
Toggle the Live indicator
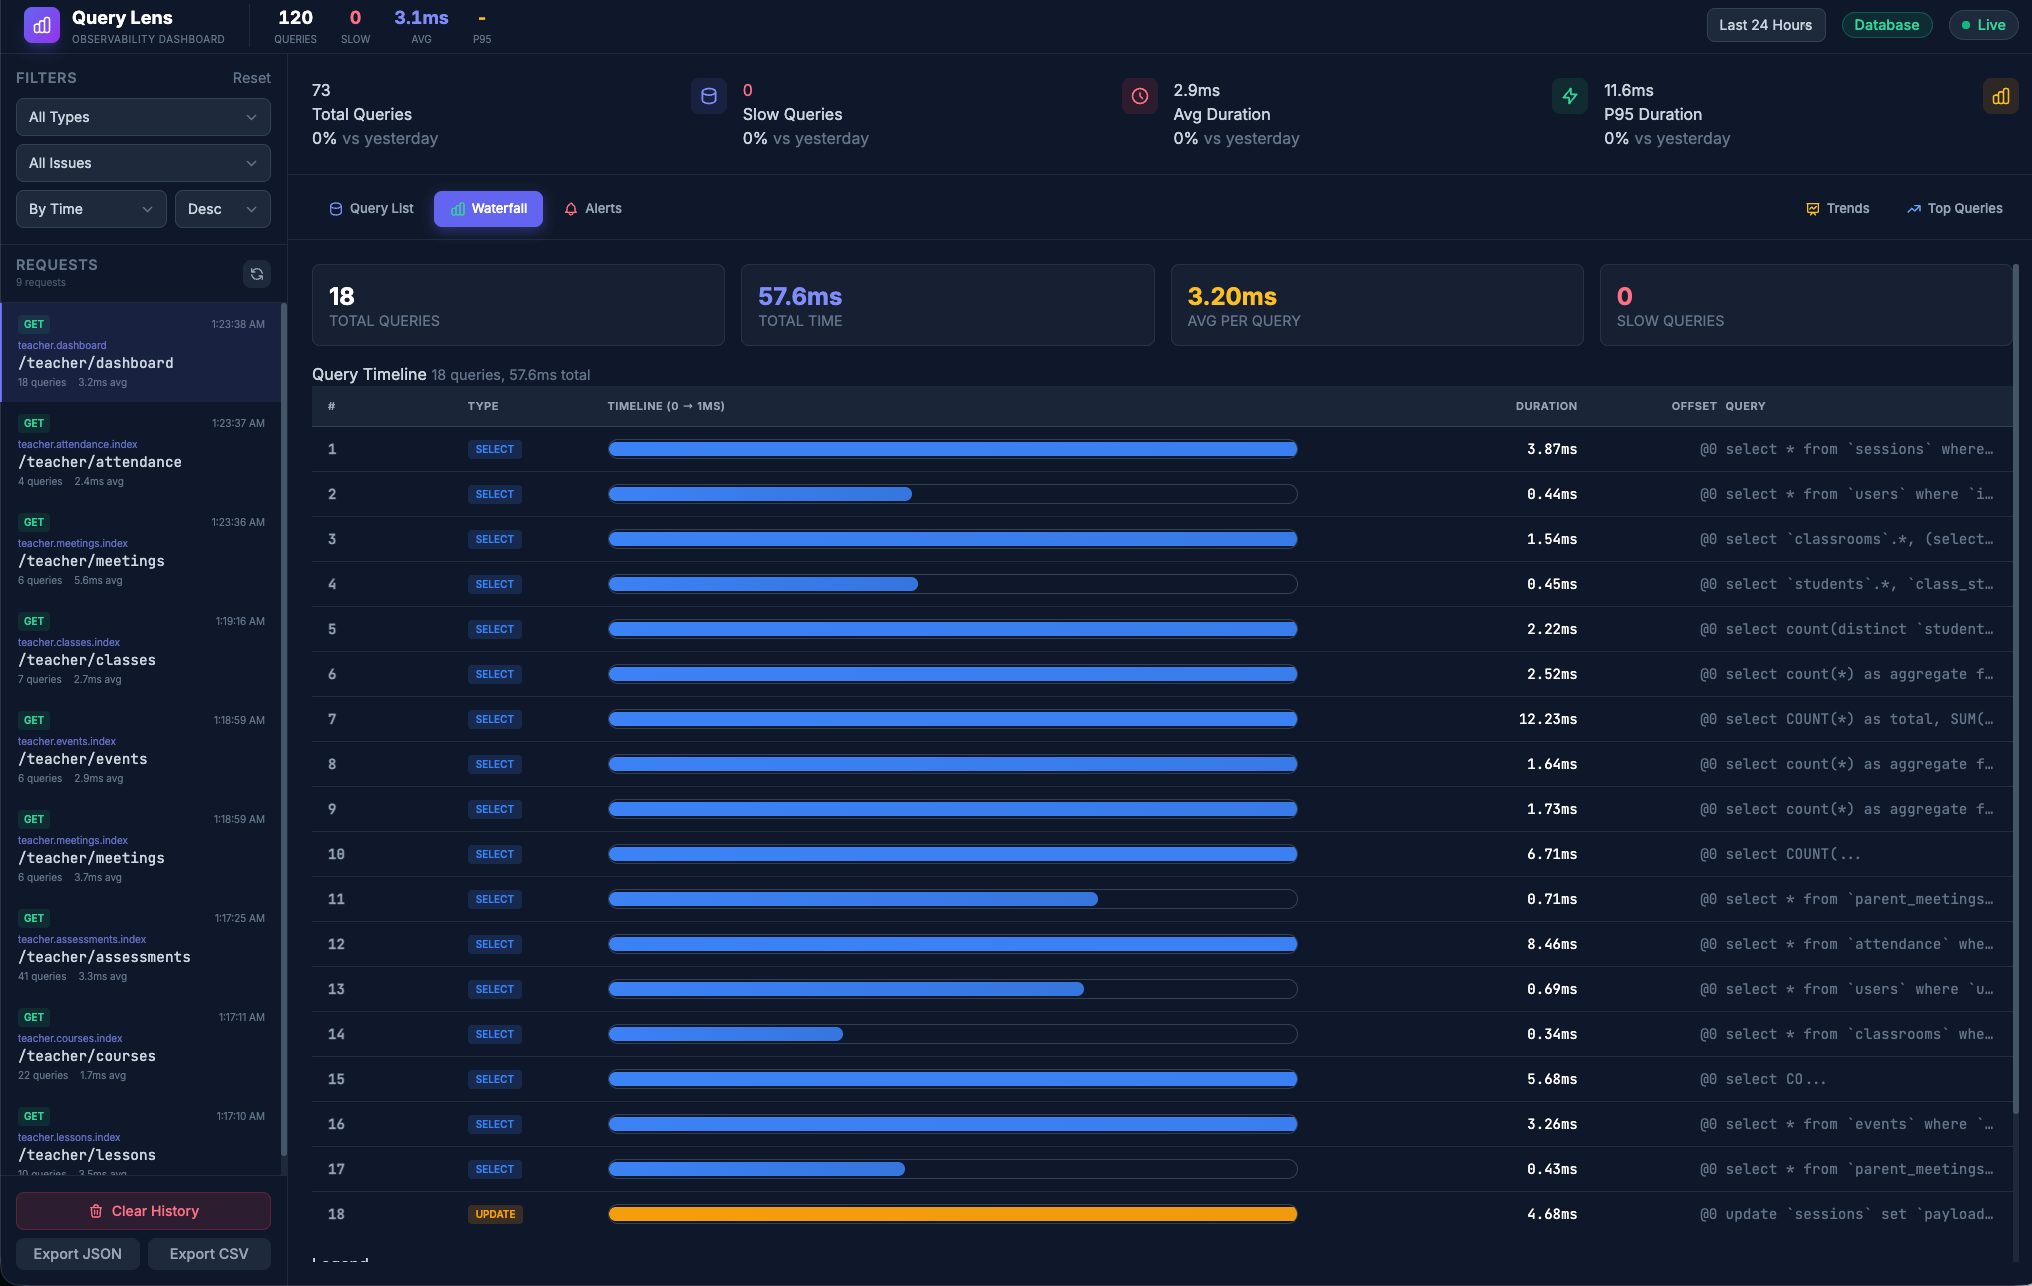click(x=1983, y=25)
